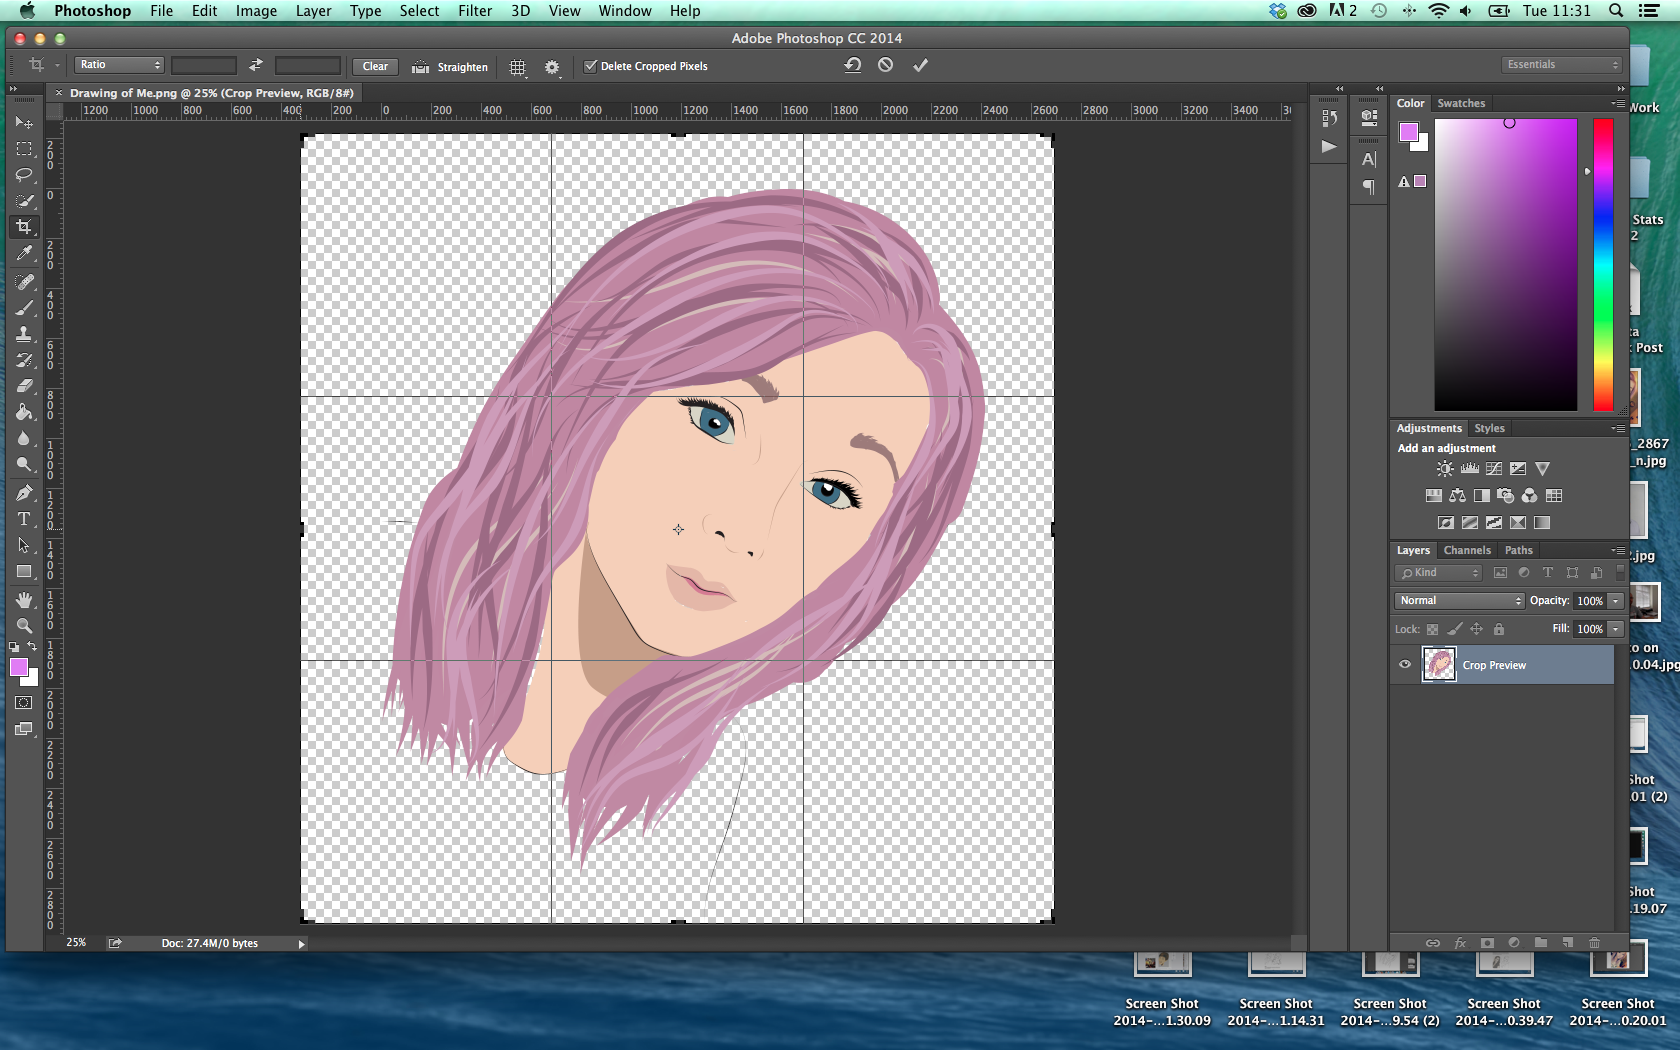Switch to the Channels tab

coord(1467,550)
